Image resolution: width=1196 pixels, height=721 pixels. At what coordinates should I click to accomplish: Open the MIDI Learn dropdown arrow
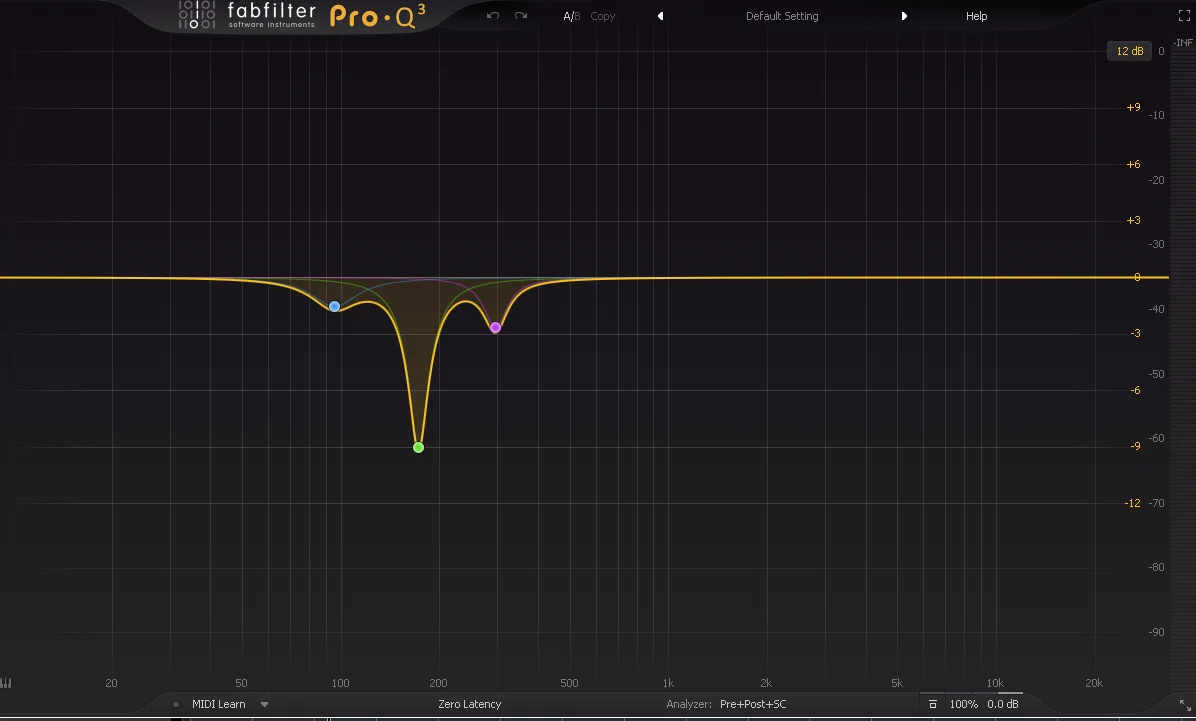coord(265,704)
